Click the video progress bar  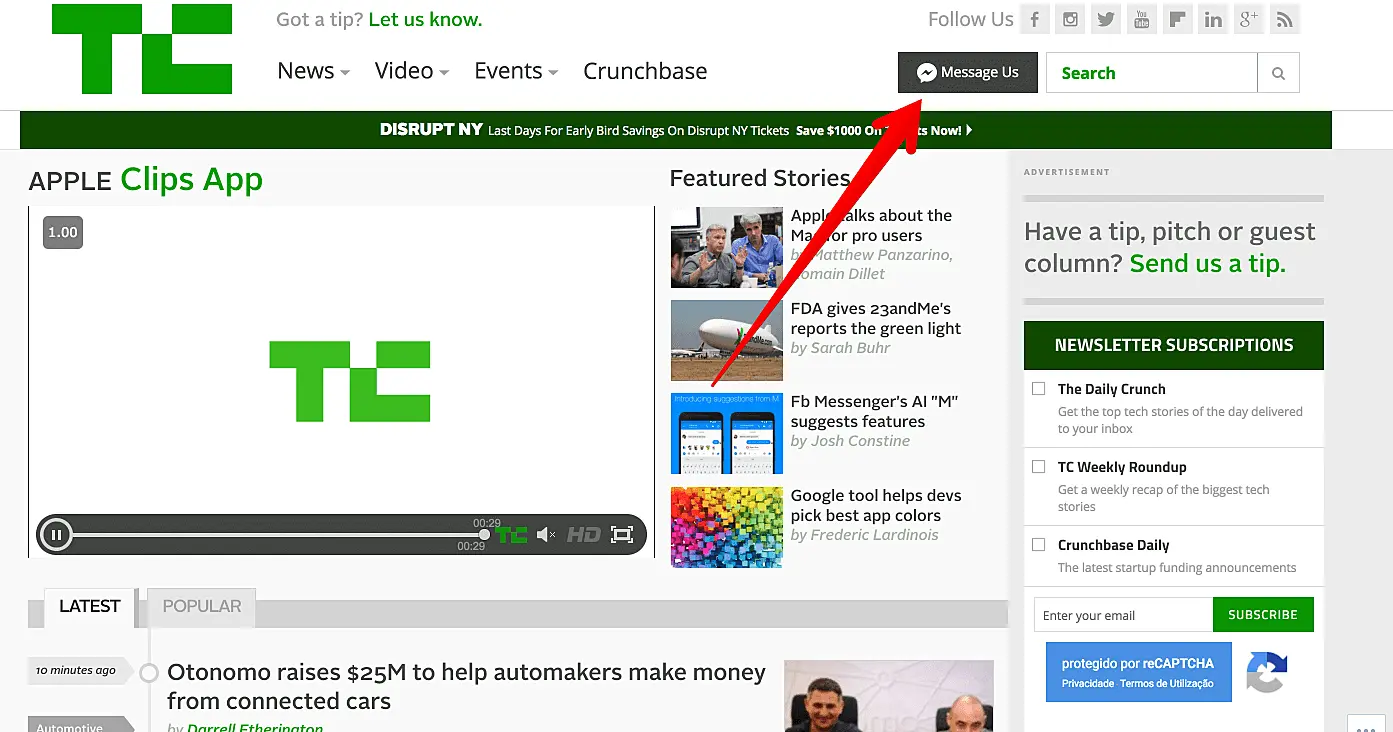[280, 534]
